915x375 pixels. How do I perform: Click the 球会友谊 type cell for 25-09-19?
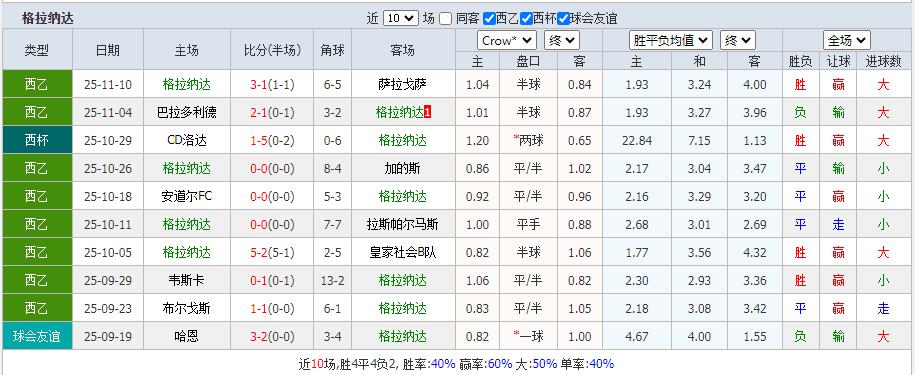[37, 337]
